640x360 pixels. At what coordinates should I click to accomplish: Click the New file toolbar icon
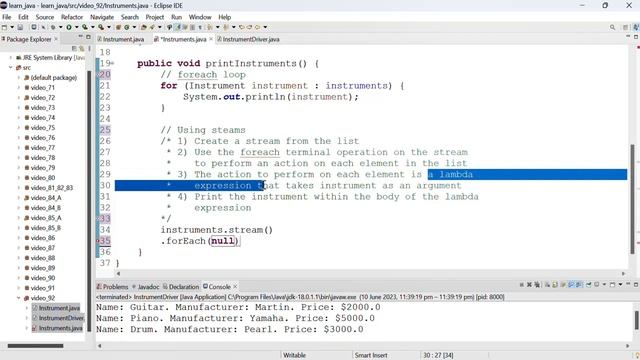[x=4, y=27]
